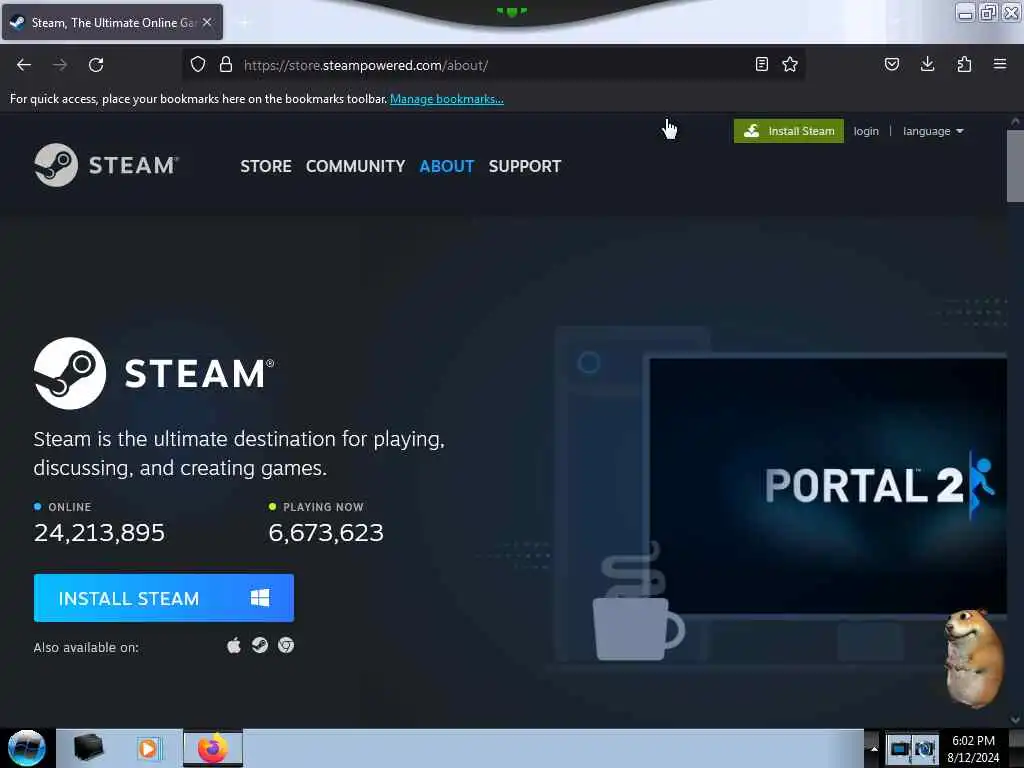Open the STORE menu
This screenshot has width=1024, height=768.
point(266,167)
